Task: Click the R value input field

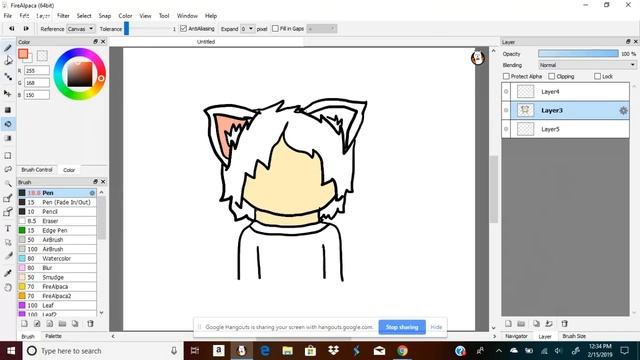Action: point(37,71)
